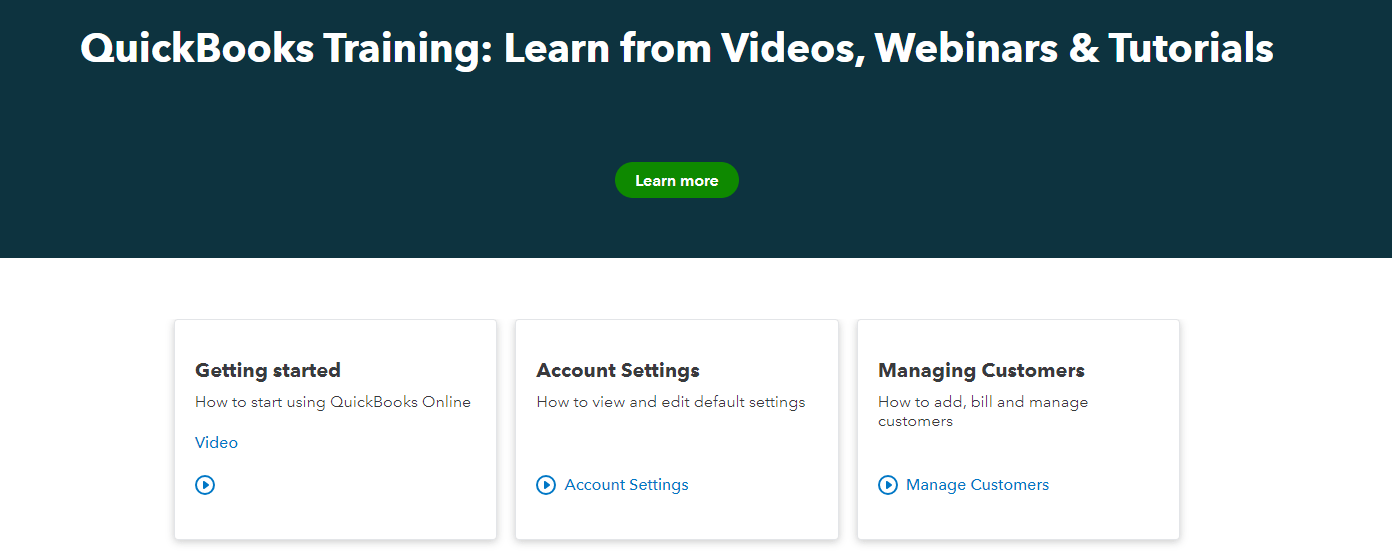
Task: Click play icon beside Account Settings link
Action: 546,485
